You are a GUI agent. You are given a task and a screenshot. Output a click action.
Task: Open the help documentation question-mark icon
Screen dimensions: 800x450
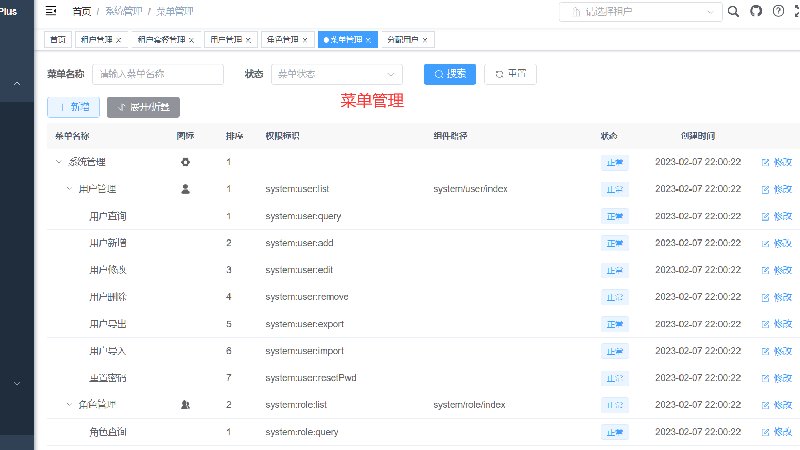(778, 11)
